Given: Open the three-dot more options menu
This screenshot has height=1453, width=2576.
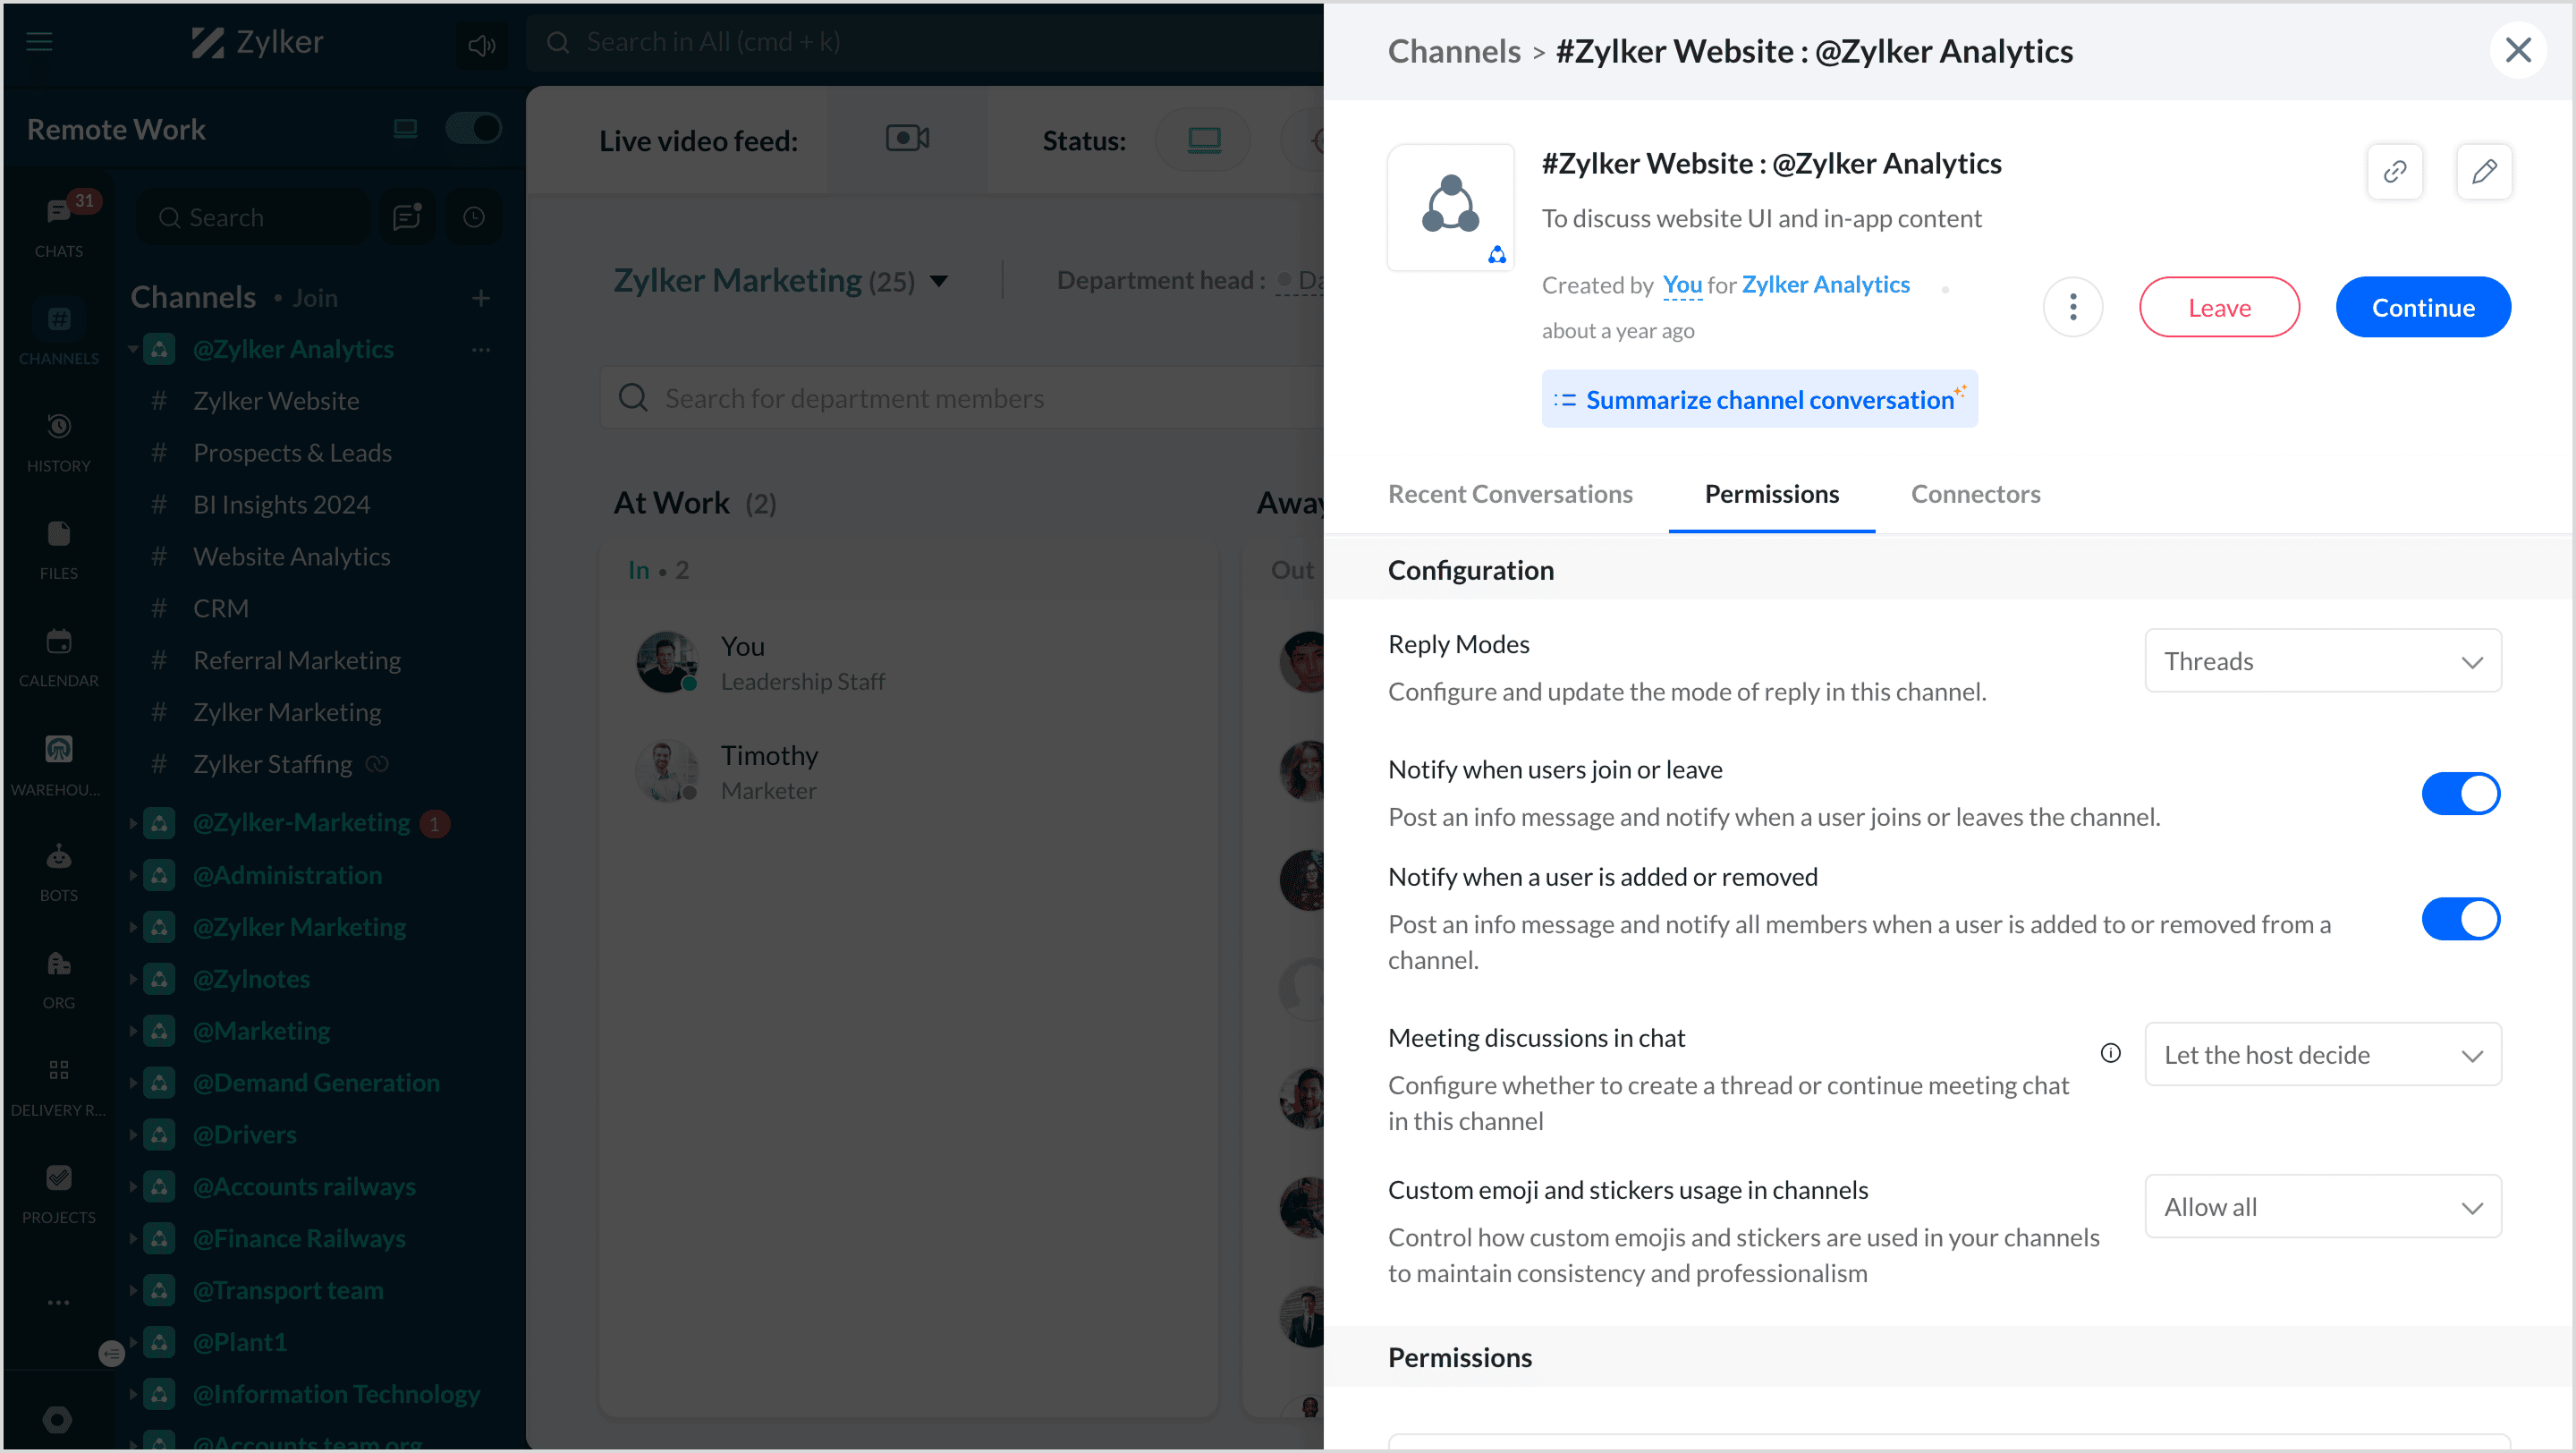Looking at the screenshot, I should (x=2072, y=307).
